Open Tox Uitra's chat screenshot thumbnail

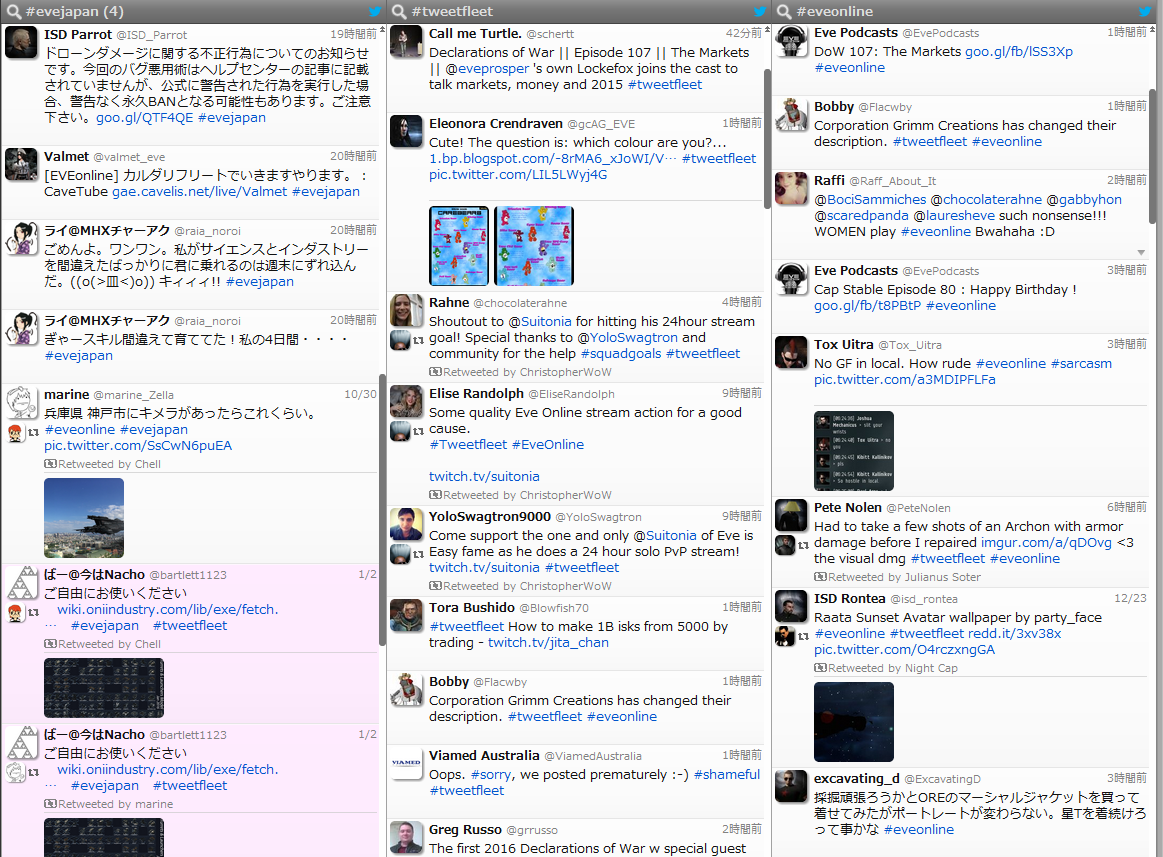pos(854,450)
